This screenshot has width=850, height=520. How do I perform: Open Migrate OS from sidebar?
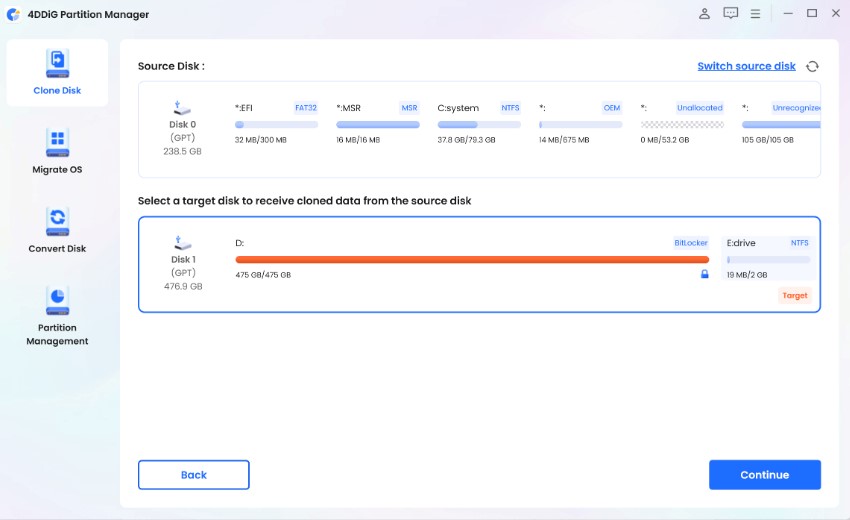tap(57, 151)
